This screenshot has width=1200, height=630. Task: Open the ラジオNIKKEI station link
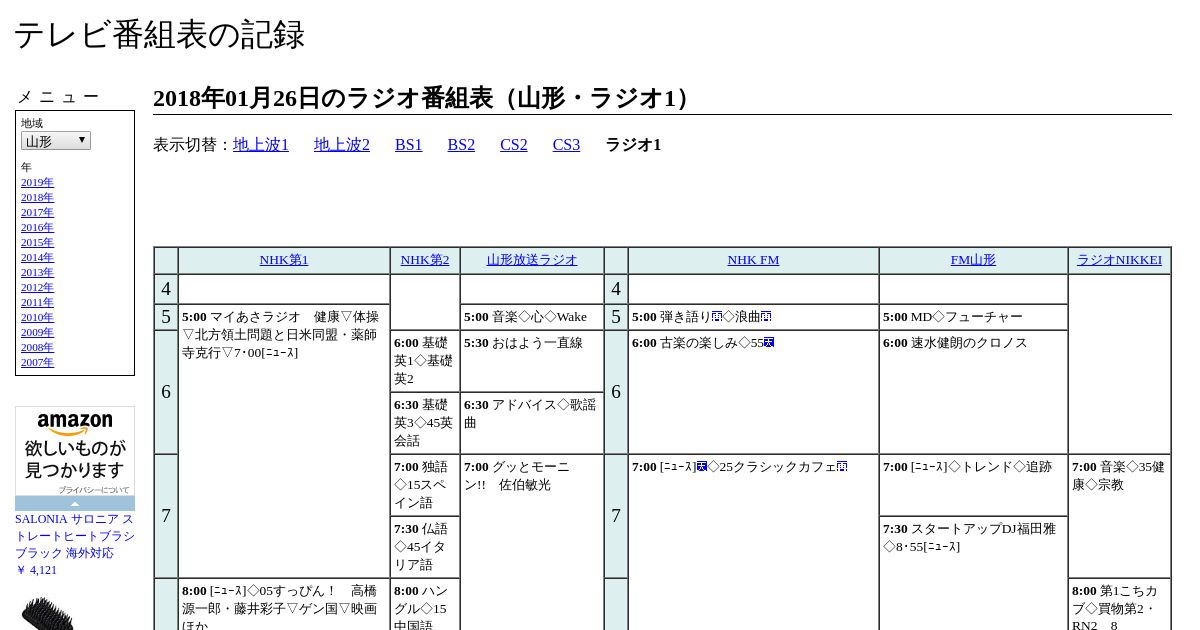point(1119,260)
